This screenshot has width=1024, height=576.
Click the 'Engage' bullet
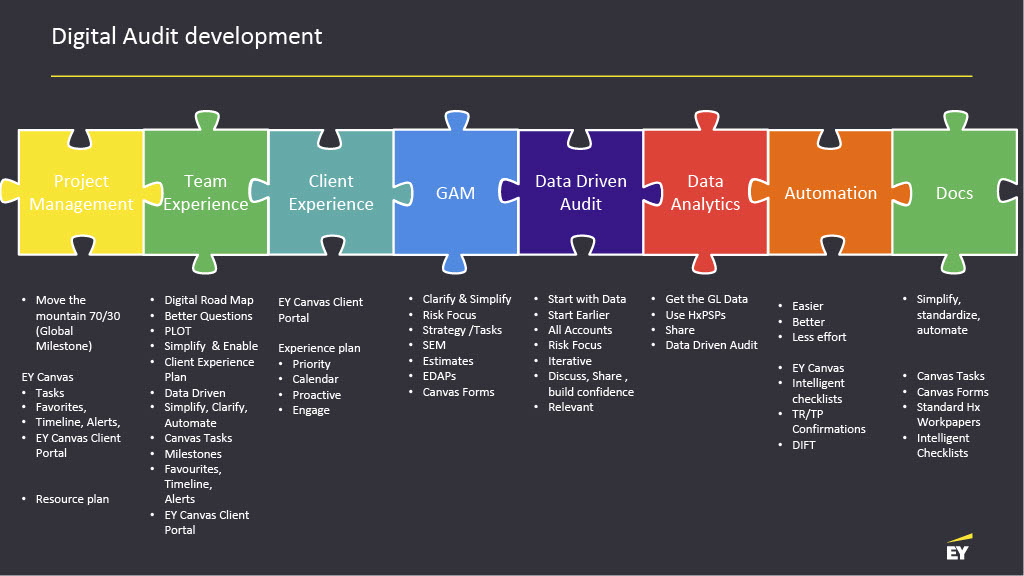pyautogui.click(x=311, y=410)
